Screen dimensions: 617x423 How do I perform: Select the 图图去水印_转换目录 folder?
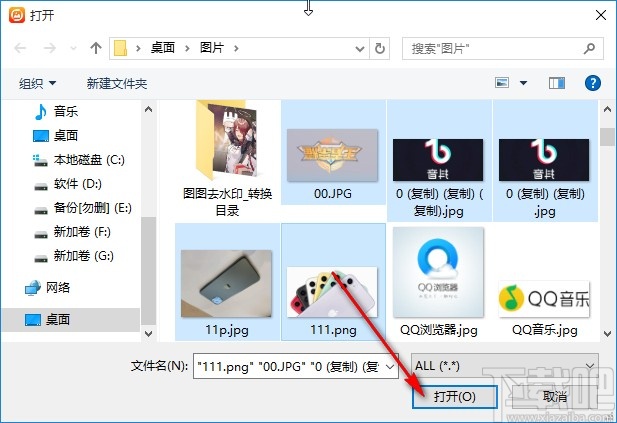pos(227,159)
